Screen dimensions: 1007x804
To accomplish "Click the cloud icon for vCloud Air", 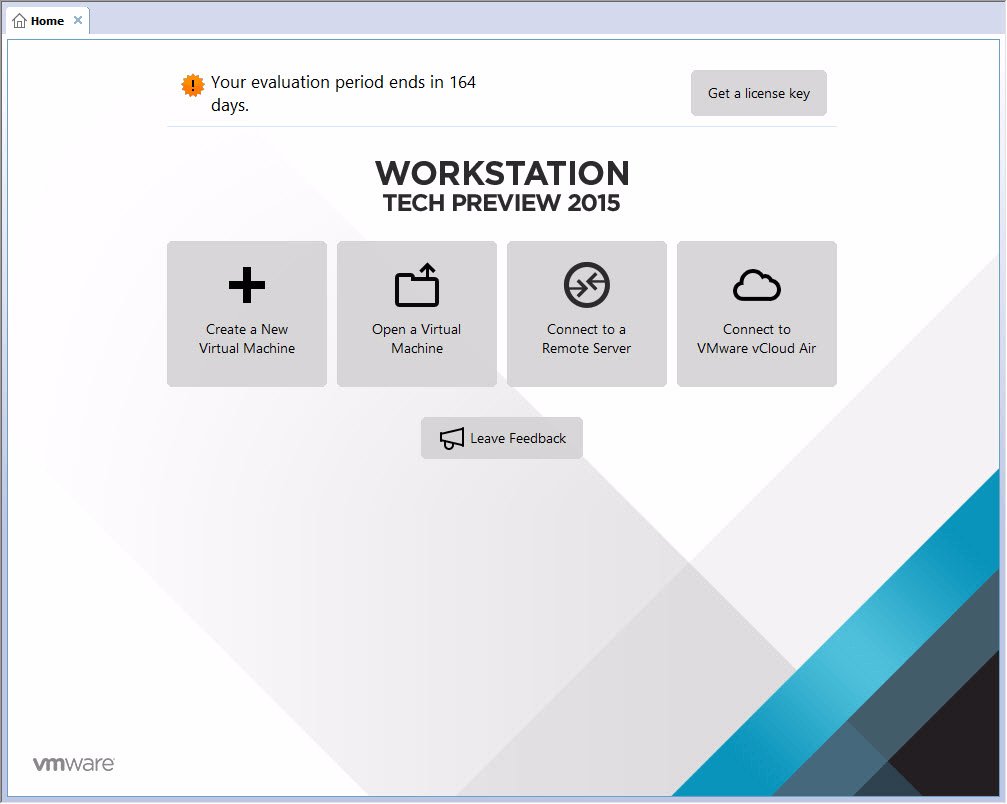I will tap(757, 285).
